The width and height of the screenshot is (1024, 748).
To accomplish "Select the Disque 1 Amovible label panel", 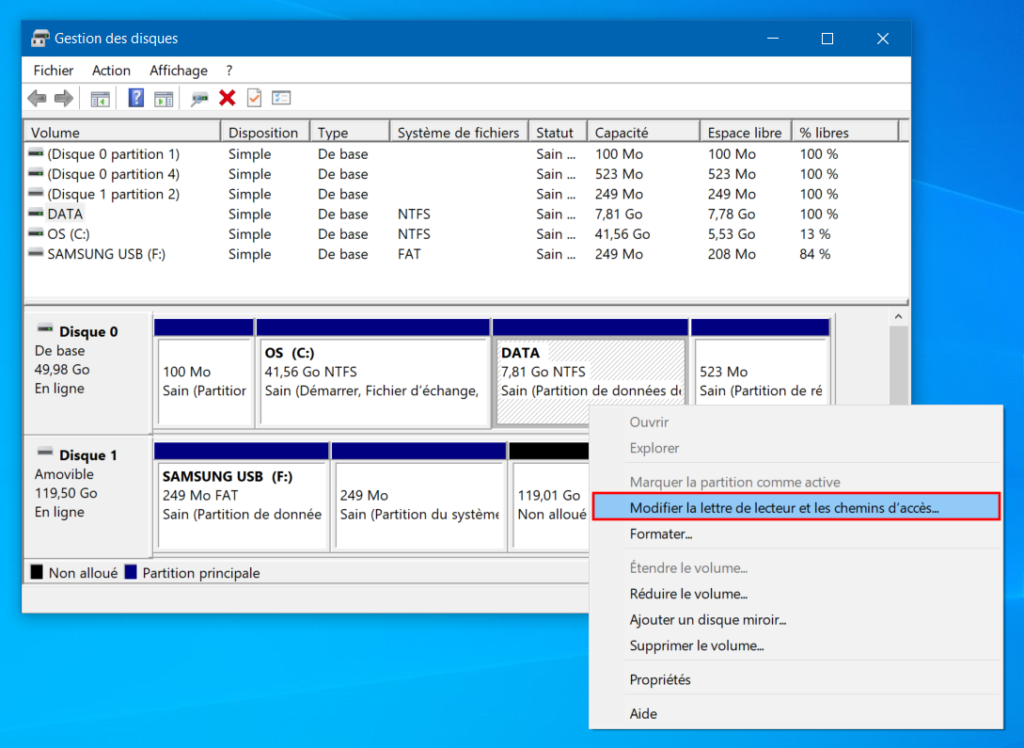I will pos(88,495).
